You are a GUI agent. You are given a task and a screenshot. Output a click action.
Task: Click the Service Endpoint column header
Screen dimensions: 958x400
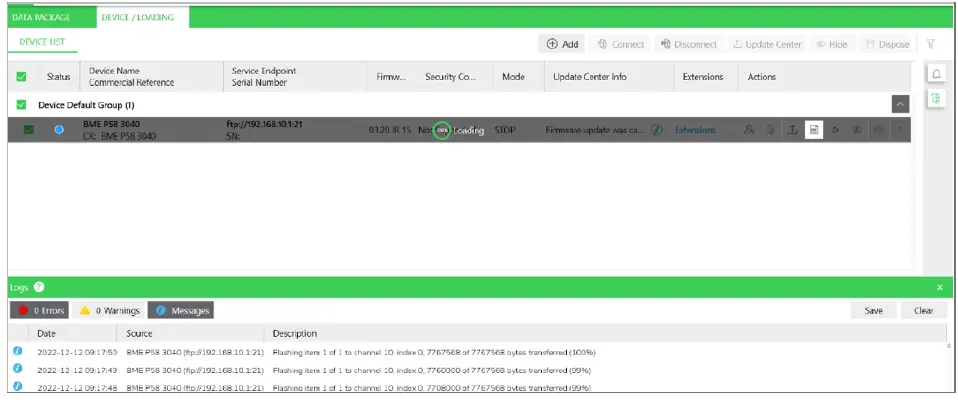(x=266, y=71)
